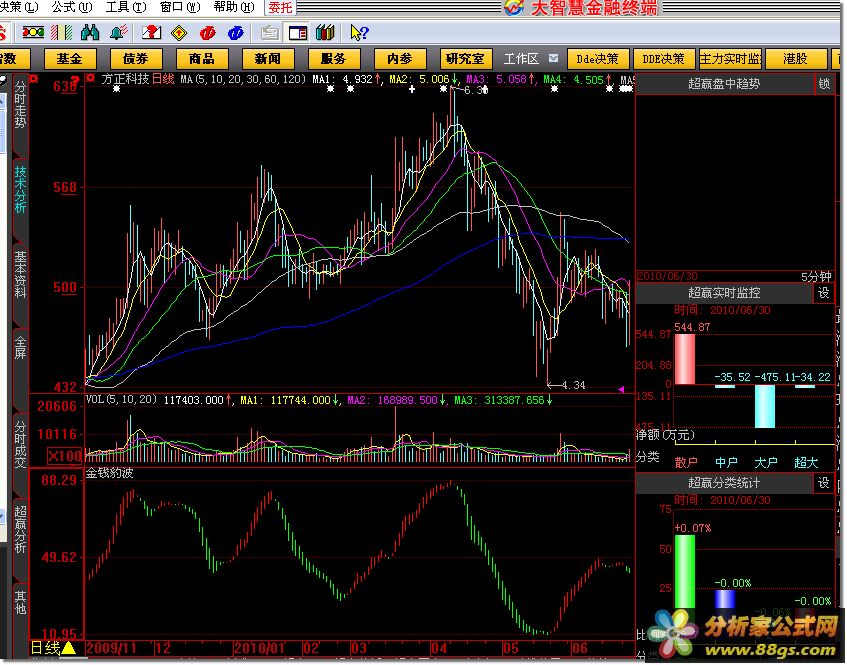
Task: Click the red question mark chart icon
Action: (151, 33)
